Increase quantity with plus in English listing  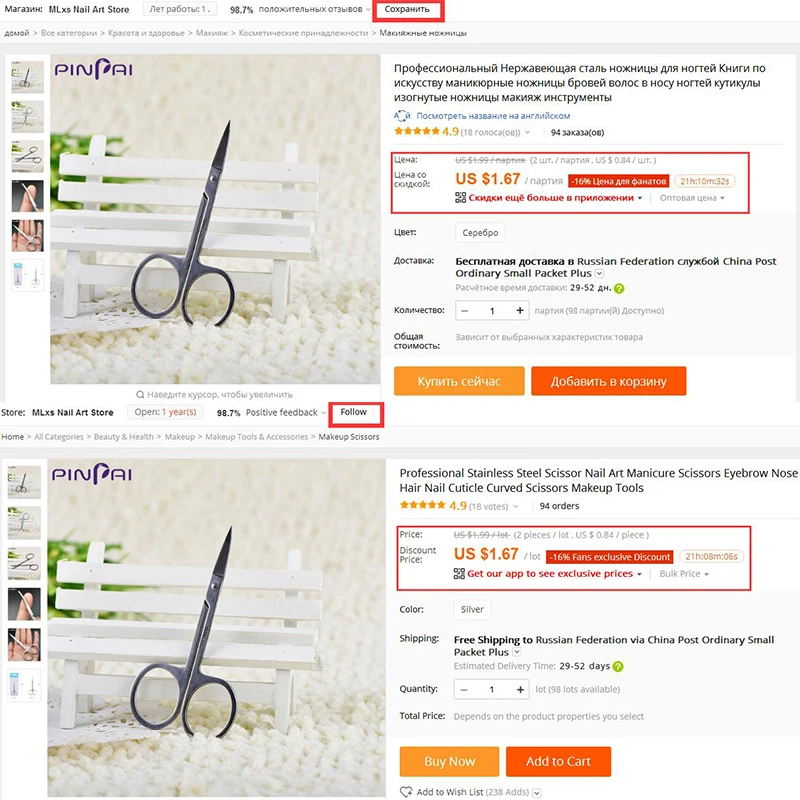[x=520, y=690]
